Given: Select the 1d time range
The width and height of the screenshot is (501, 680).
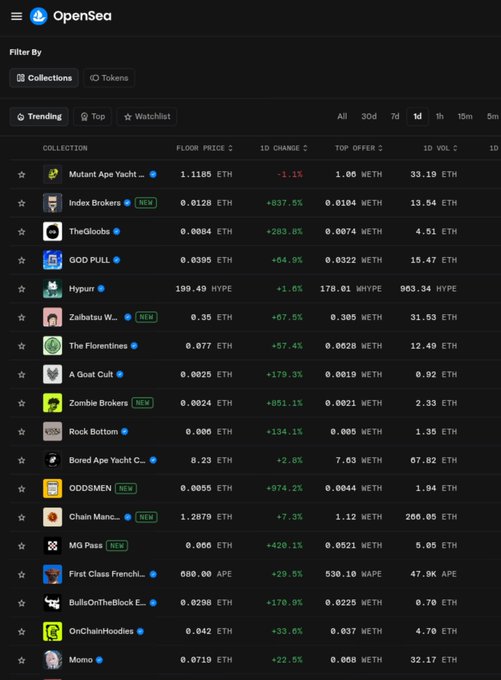Looking at the screenshot, I should (417, 116).
